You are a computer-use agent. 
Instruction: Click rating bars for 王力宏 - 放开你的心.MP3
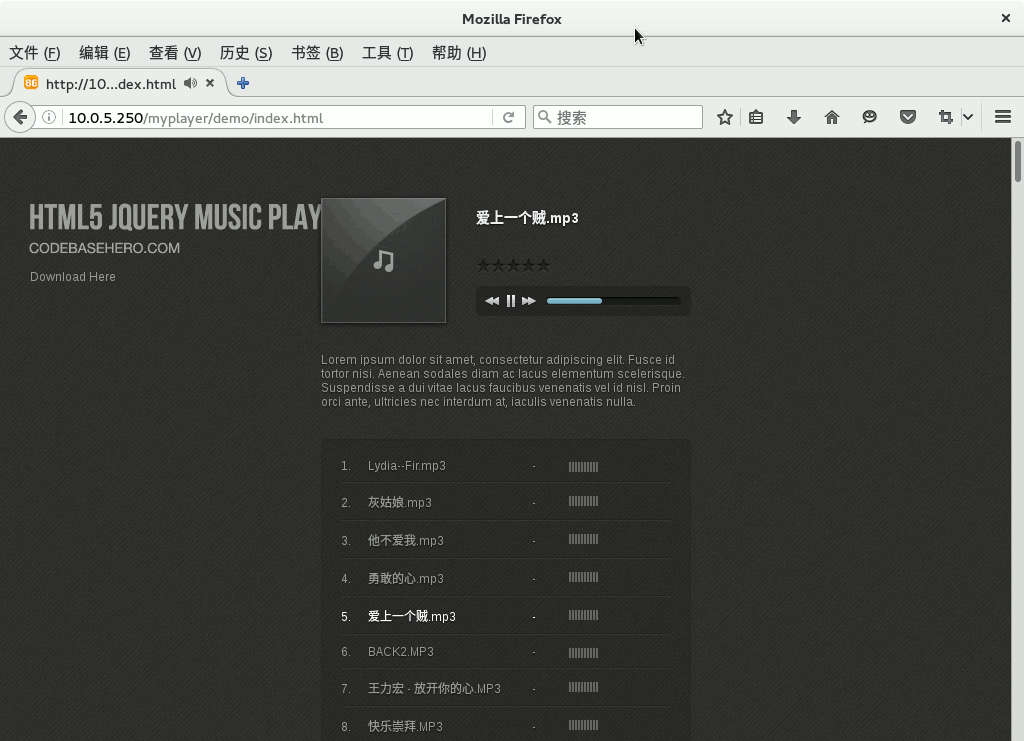pyautogui.click(x=583, y=687)
